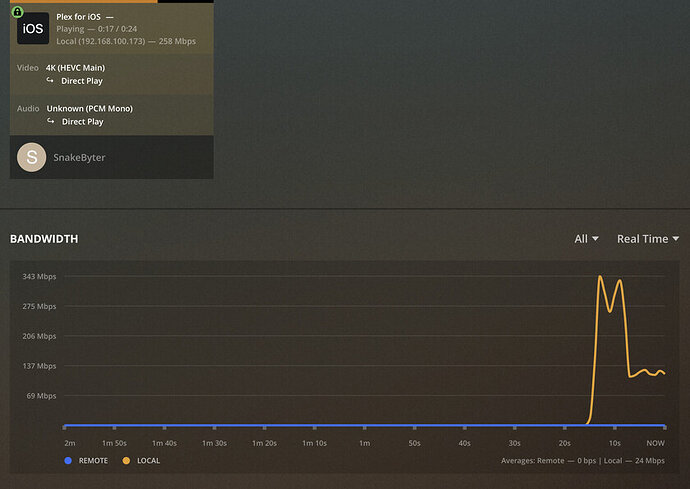Click the orange playback progress bar

pyautogui.click(x=84, y=1)
